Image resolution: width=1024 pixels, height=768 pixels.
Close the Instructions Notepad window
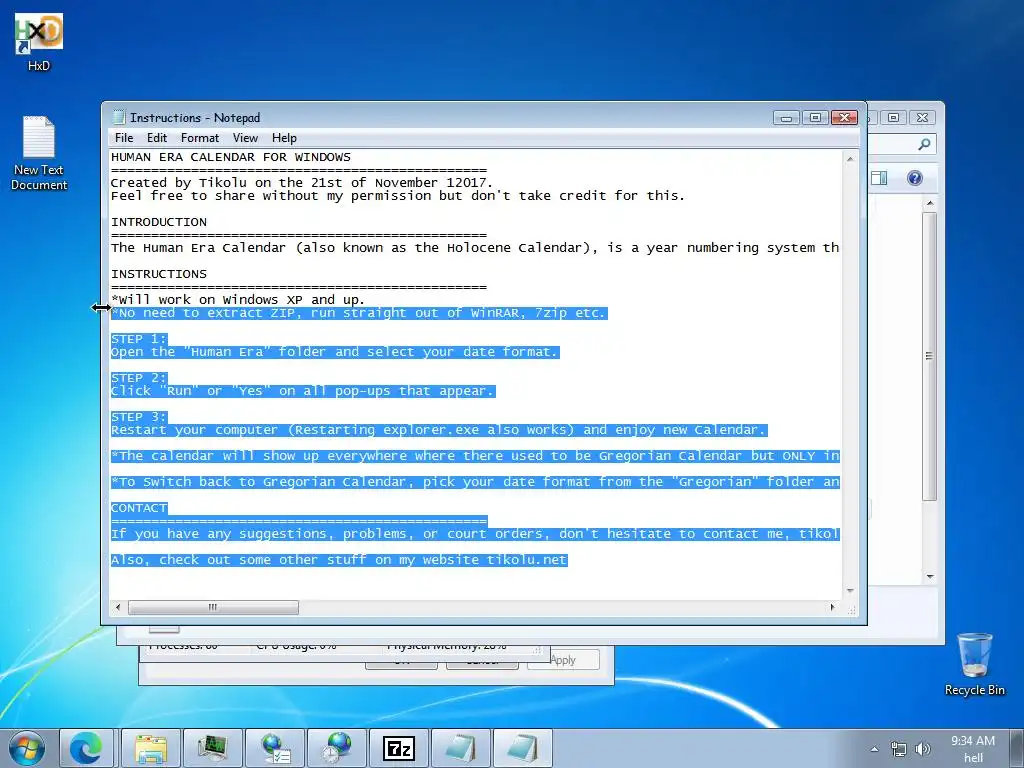pos(844,118)
